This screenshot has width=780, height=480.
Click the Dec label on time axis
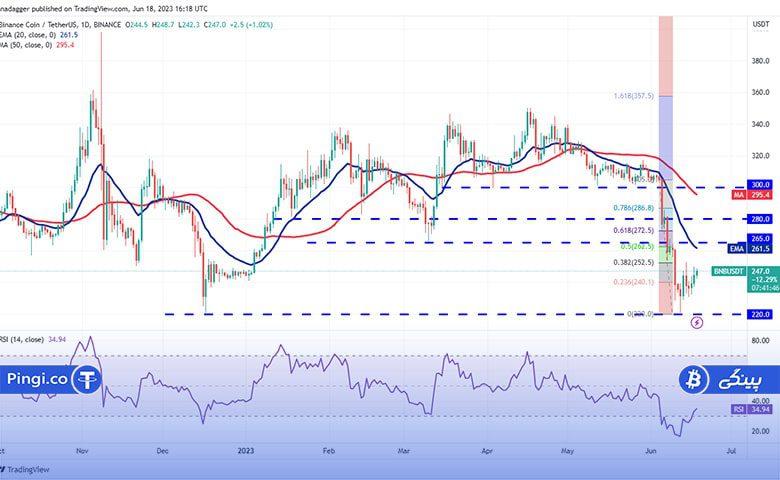(163, 451)
